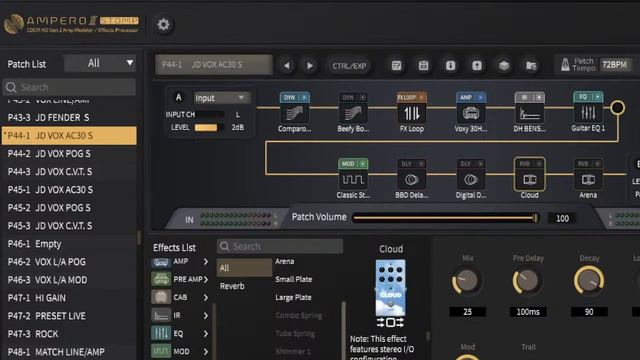Choose Small Plate reverb from list
Screen dimensions: 640x360
pos(293,280)
